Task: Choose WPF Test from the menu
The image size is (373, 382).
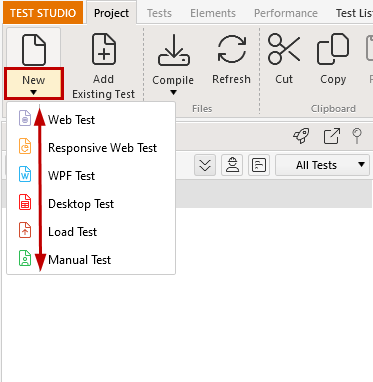Action: tap(91, 175)
